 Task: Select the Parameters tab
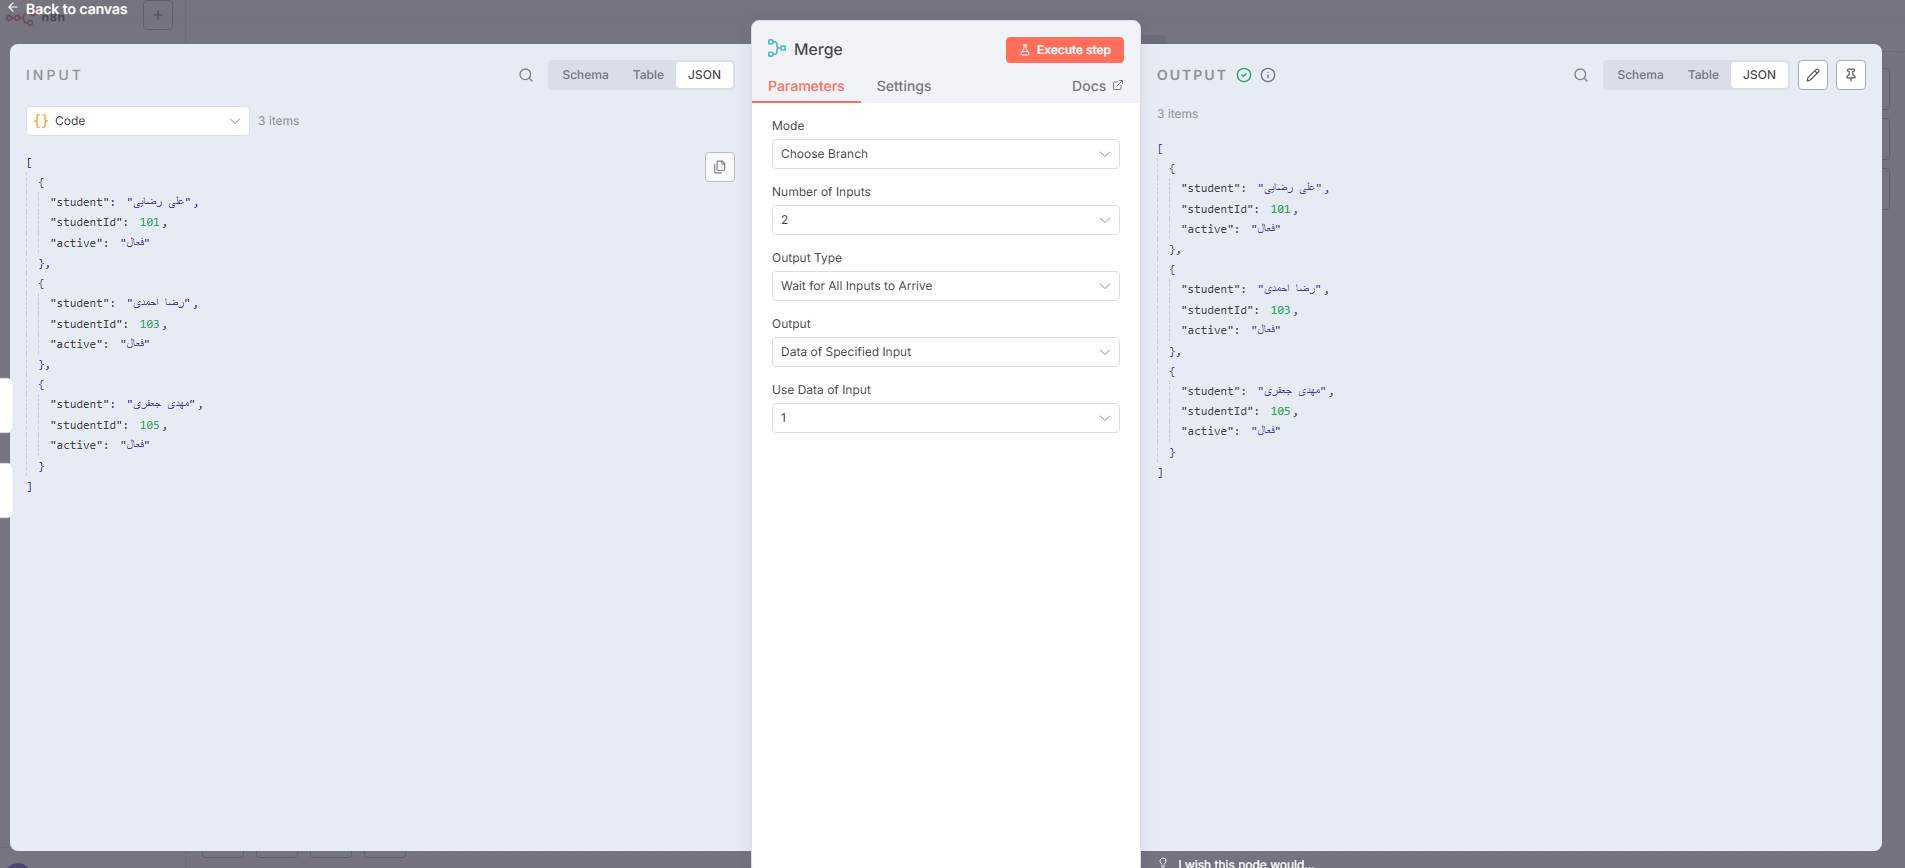click(806, 86)
